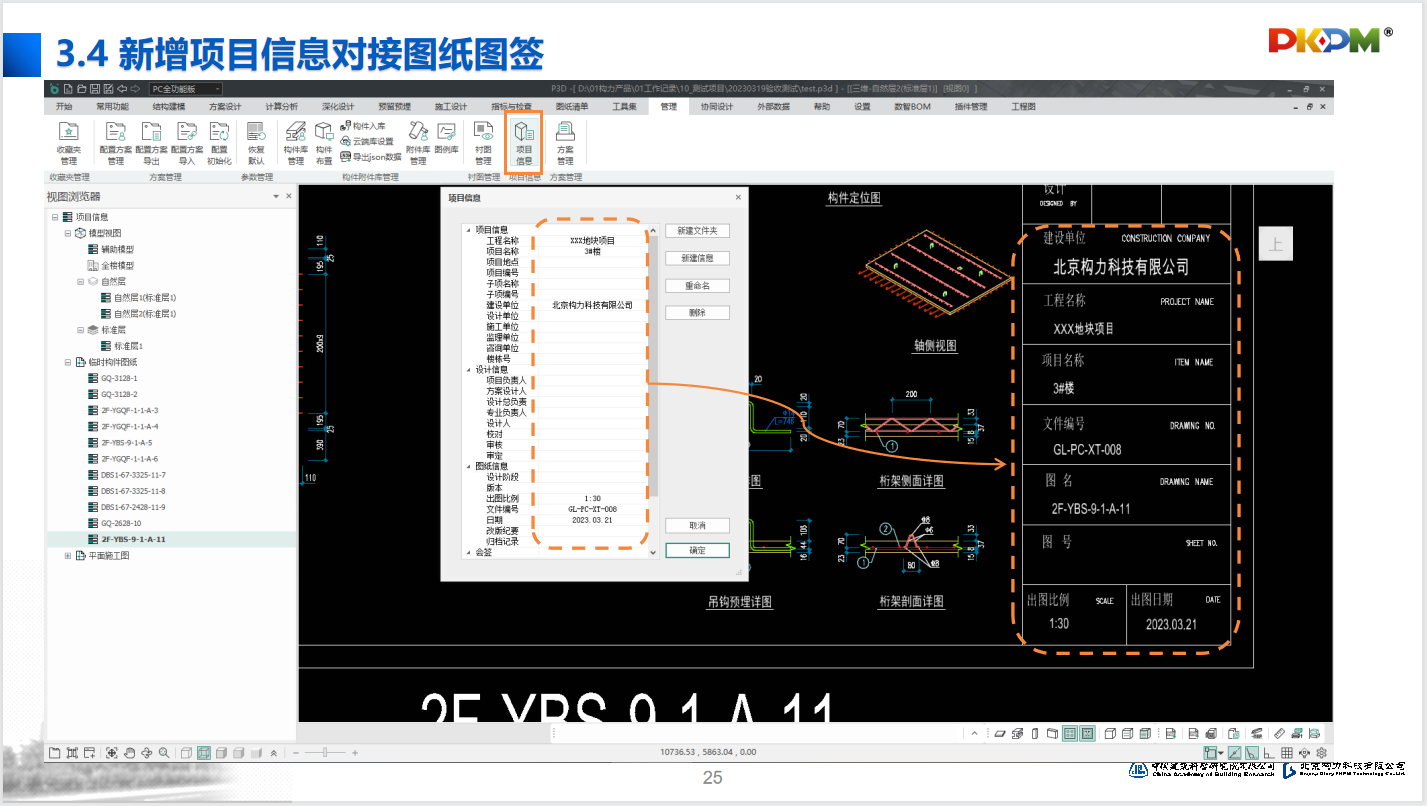Click the 工程名称 value field
This screenshot has width=1427, height=806.
[x=592, y=241]
